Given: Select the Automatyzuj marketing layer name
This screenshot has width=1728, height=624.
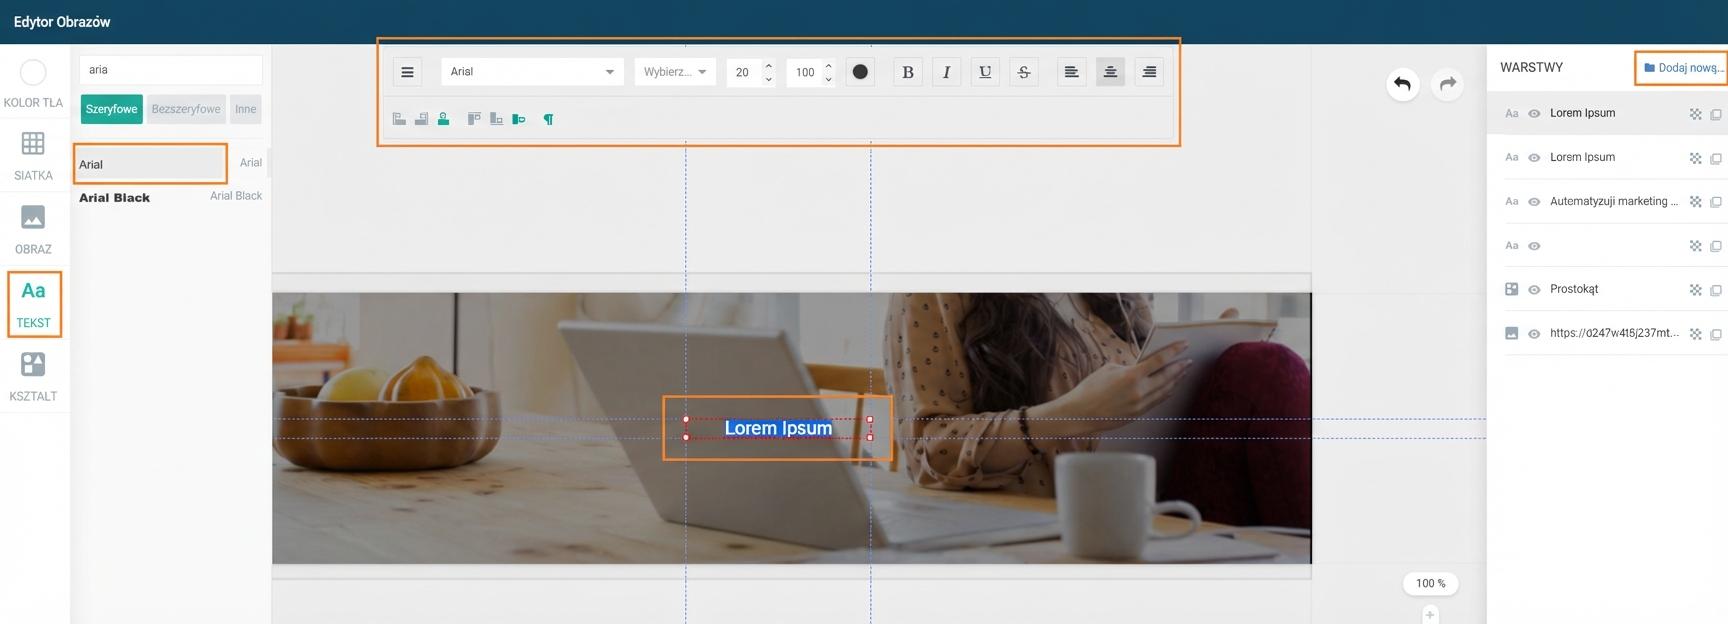Looking at the screenshot, I should tap(1613, 201).
